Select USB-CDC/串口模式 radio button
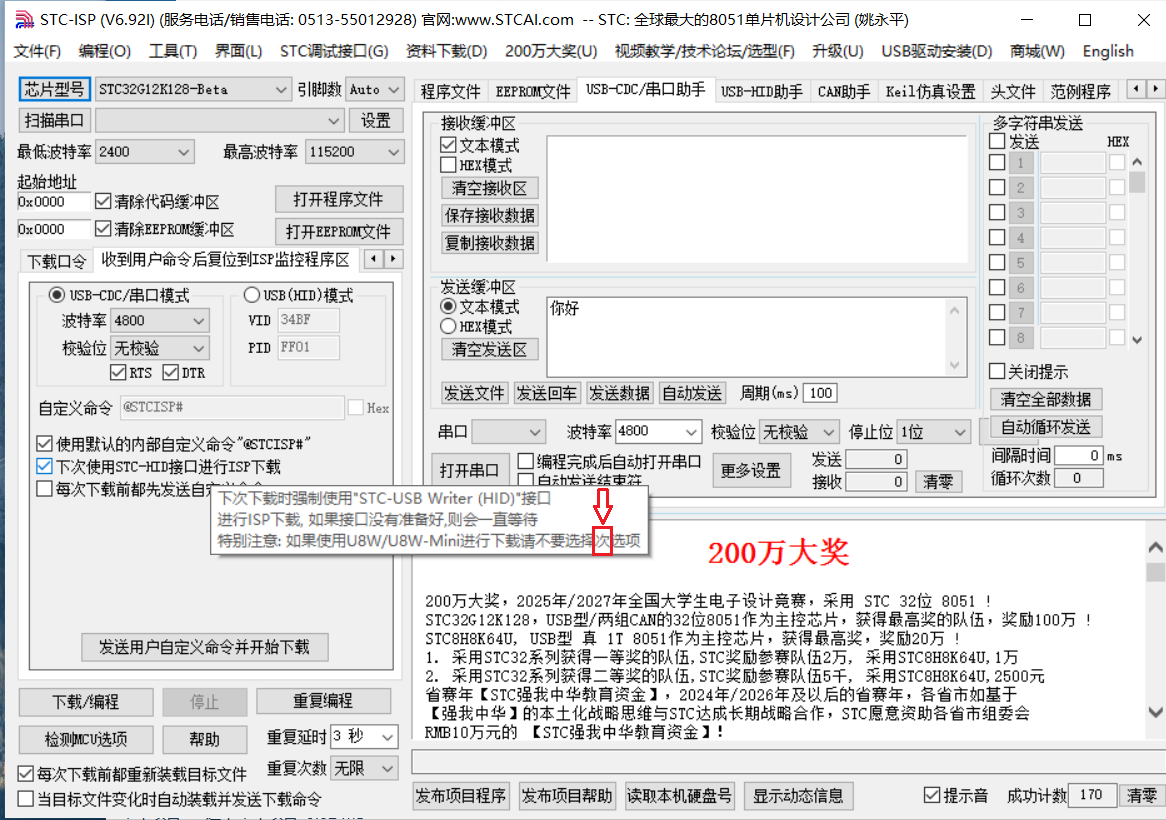This screenshot has width=1166, height=820. (57, 295)
